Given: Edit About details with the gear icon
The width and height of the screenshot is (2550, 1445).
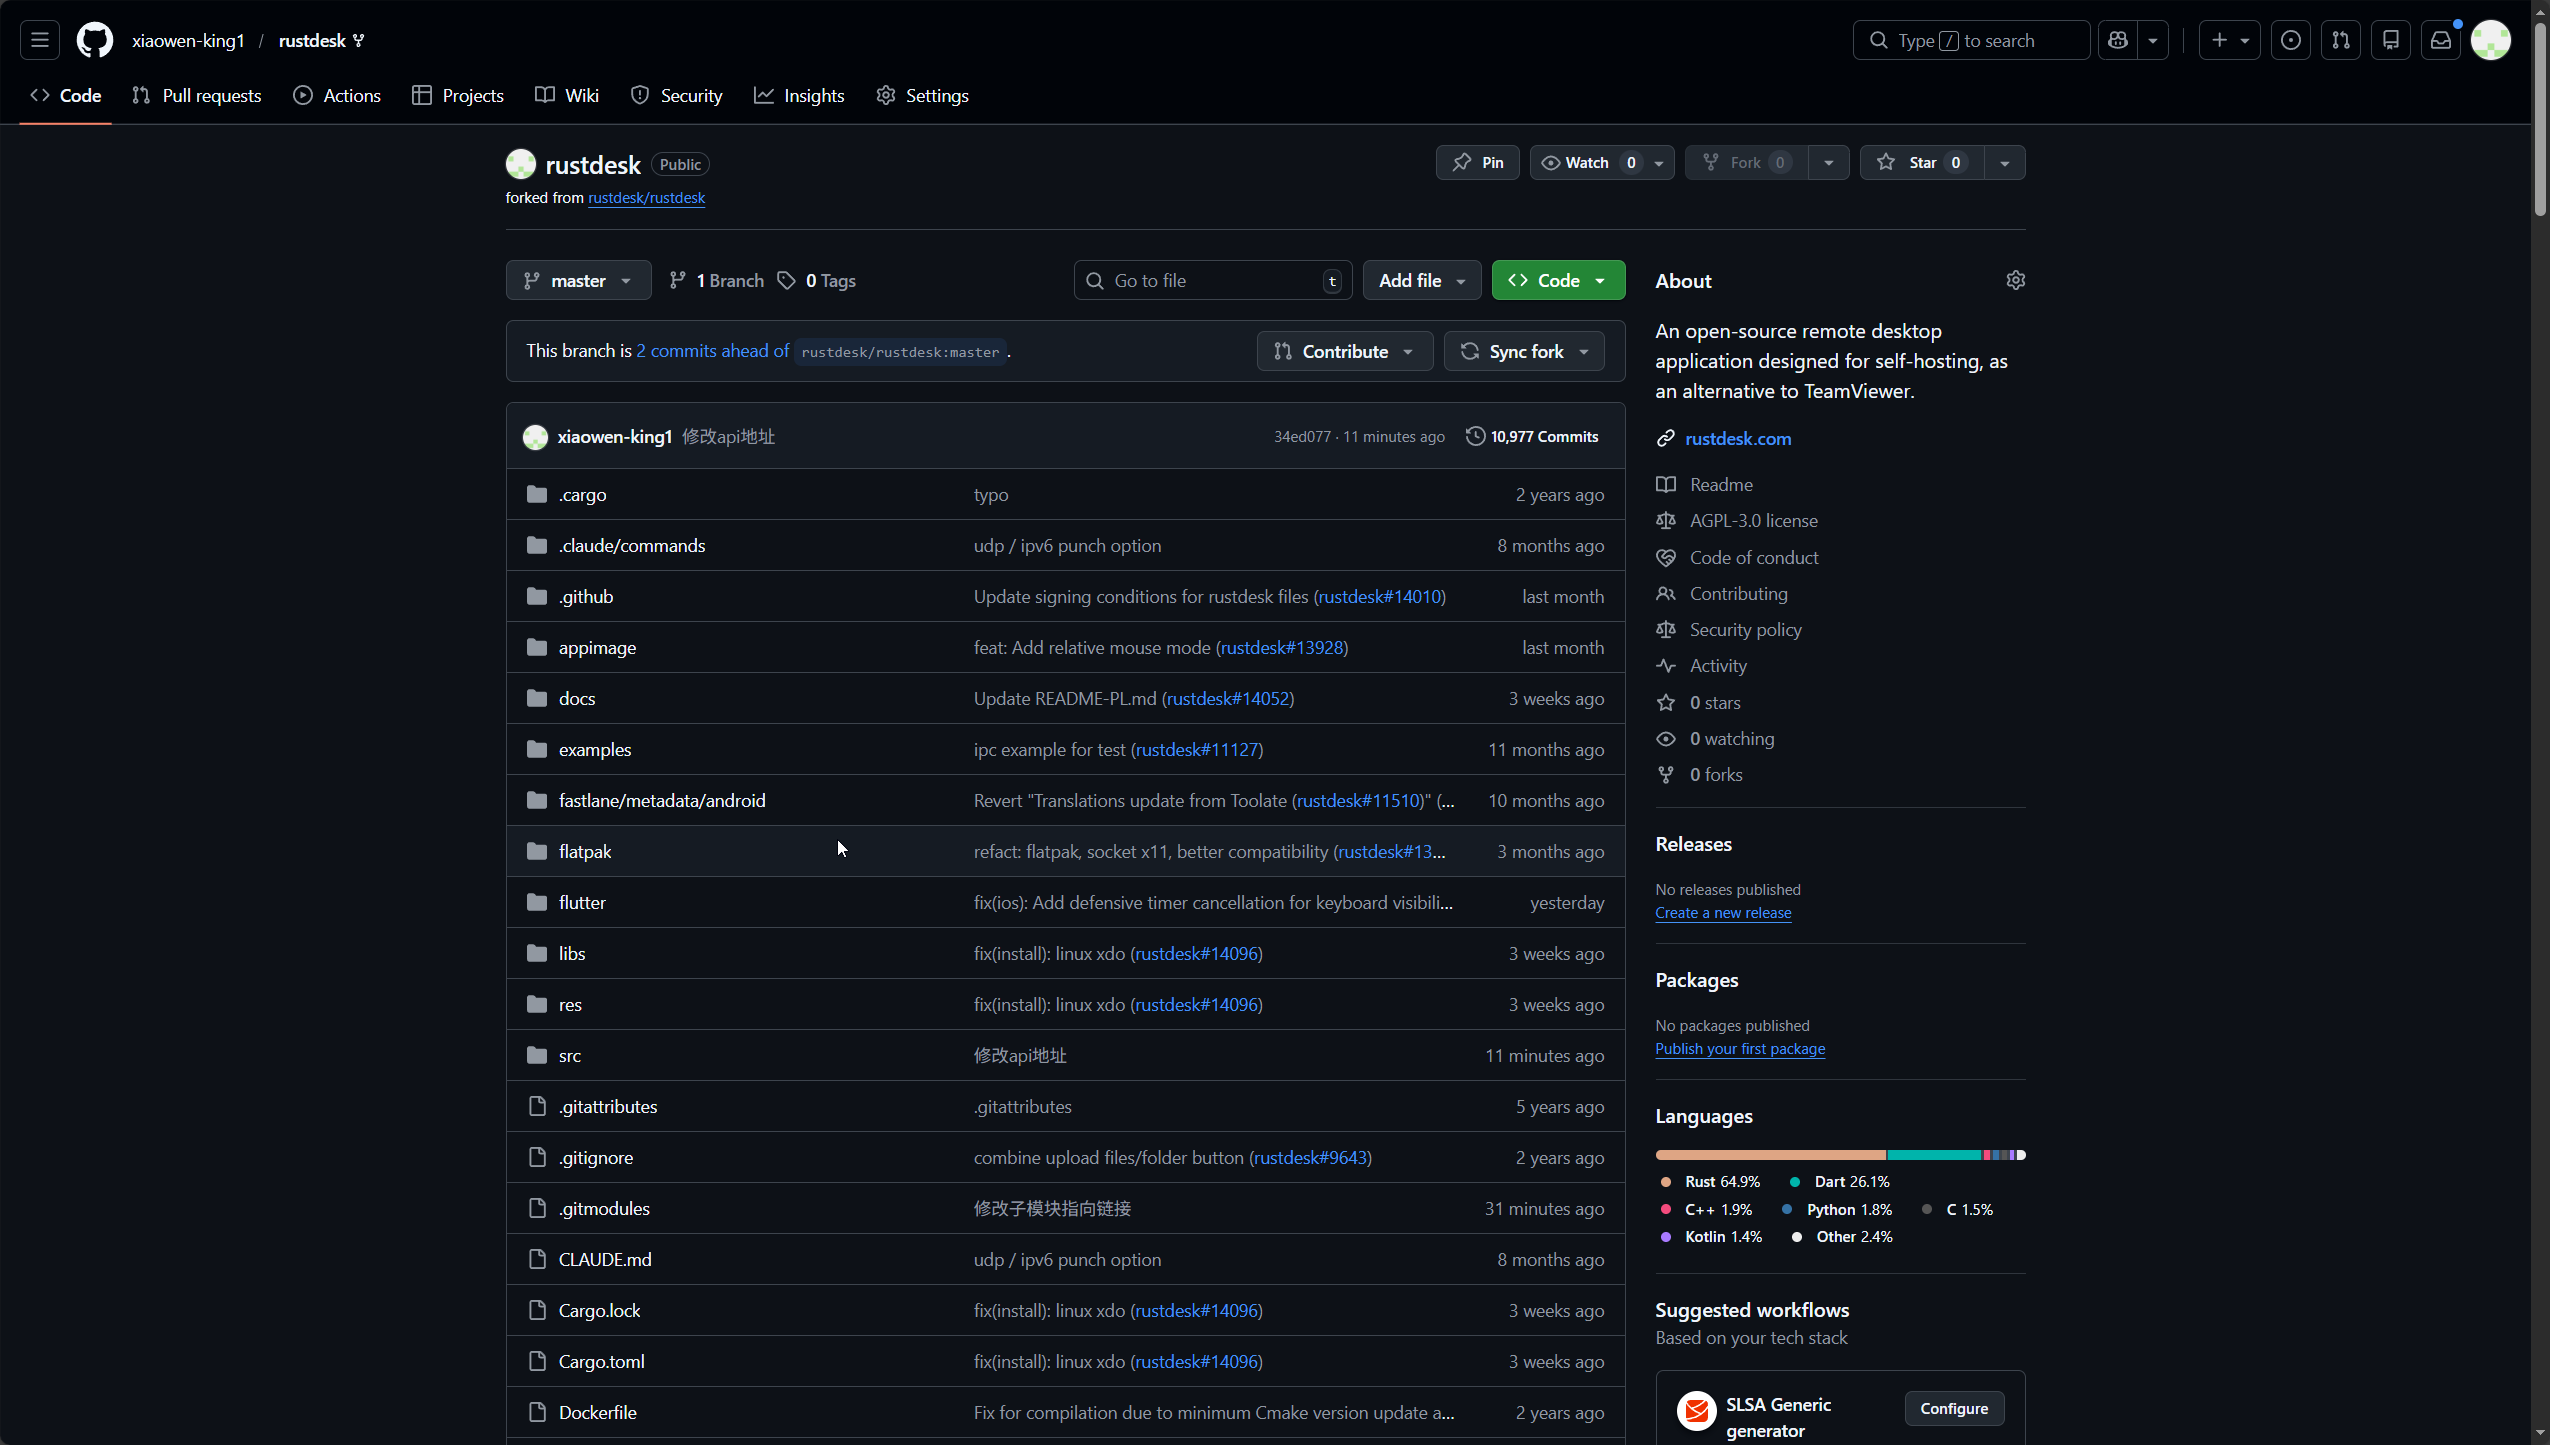Looking at the screenshot, I should point(2015,280).
